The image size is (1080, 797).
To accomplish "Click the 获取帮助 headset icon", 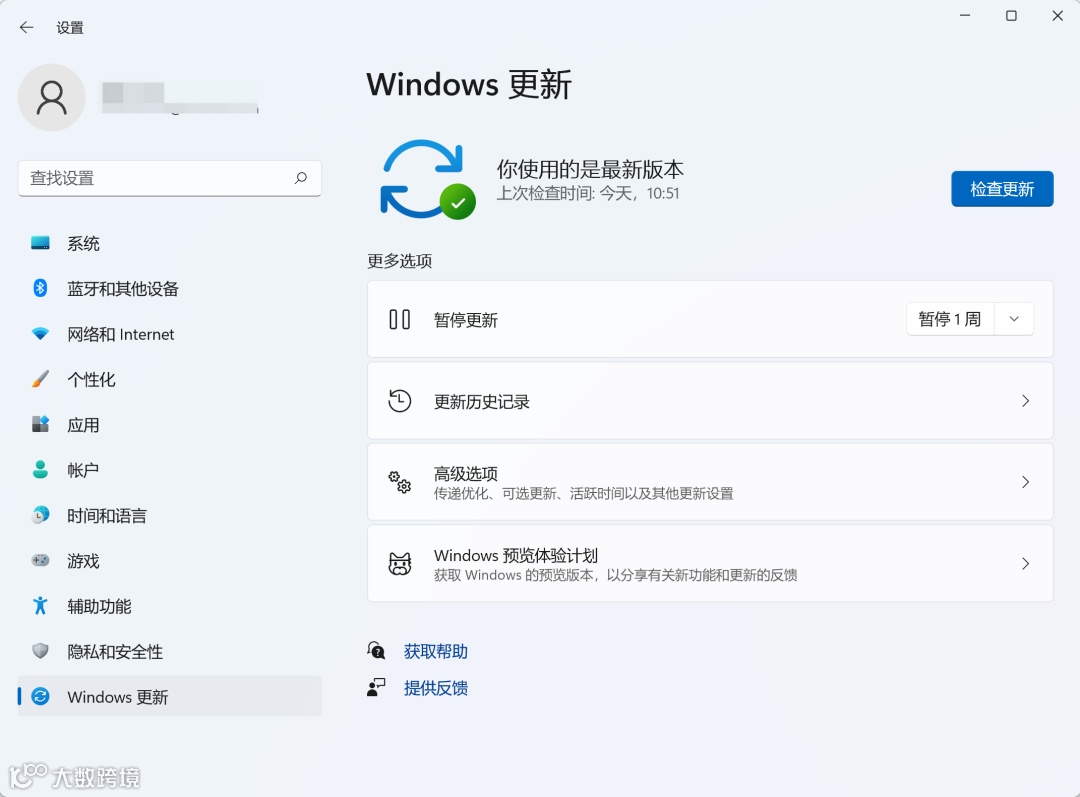I will 376,650.
